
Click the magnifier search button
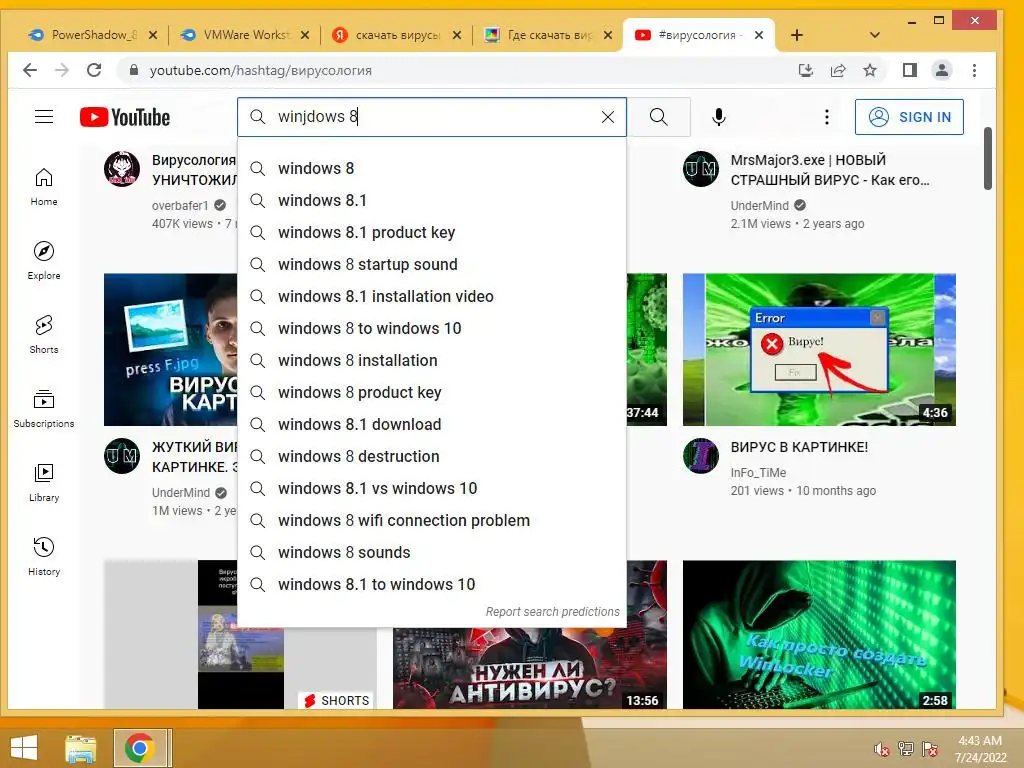[x=659, y=117]
